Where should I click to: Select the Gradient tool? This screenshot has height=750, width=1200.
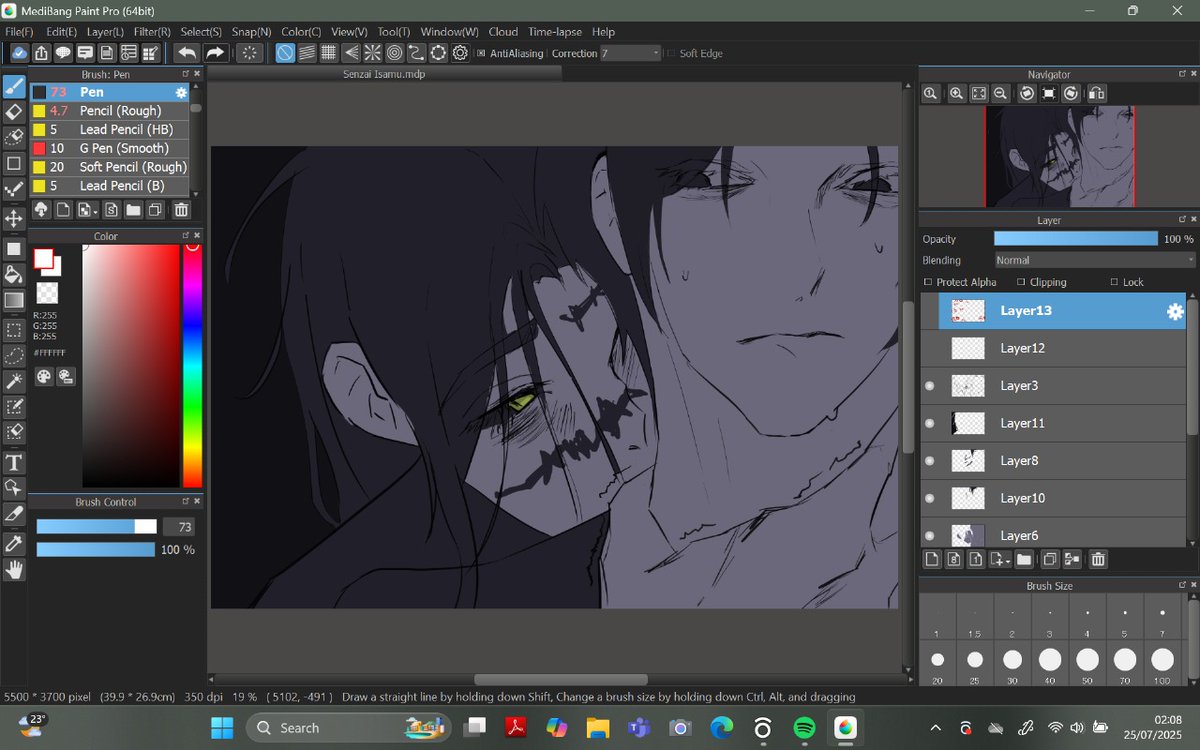point(14,300)
